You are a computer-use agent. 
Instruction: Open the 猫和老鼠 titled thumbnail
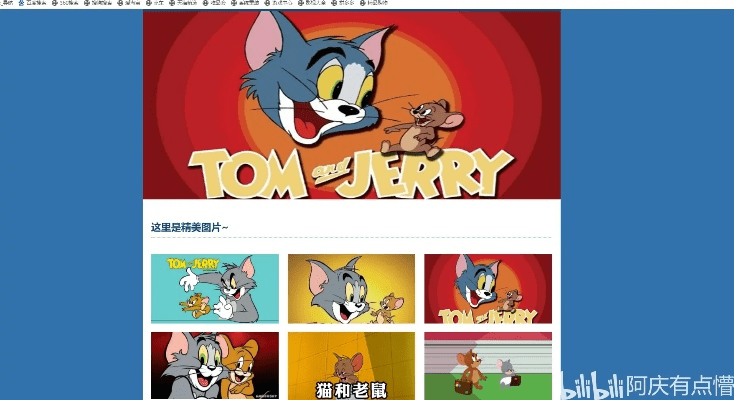[351, 366]
